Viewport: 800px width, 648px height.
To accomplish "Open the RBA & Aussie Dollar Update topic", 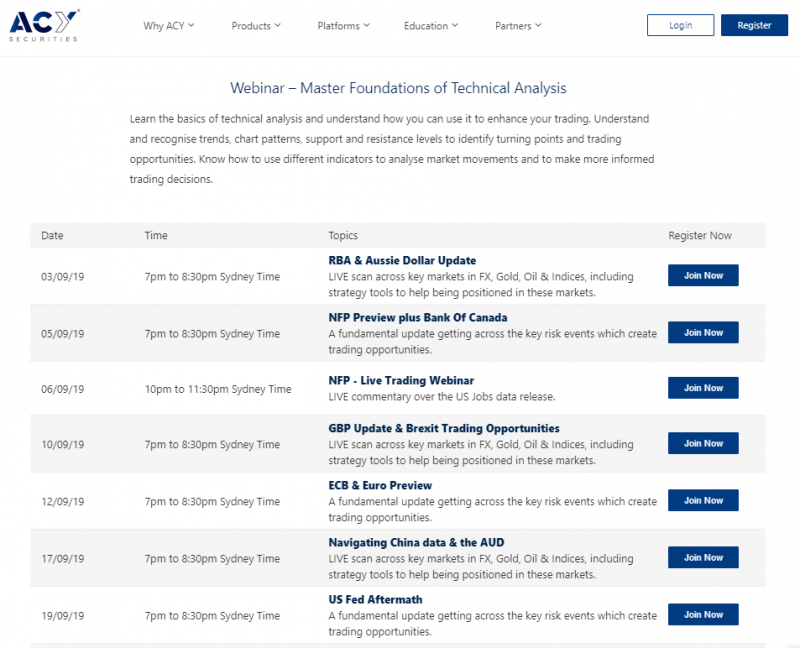I will click(402, 261).
